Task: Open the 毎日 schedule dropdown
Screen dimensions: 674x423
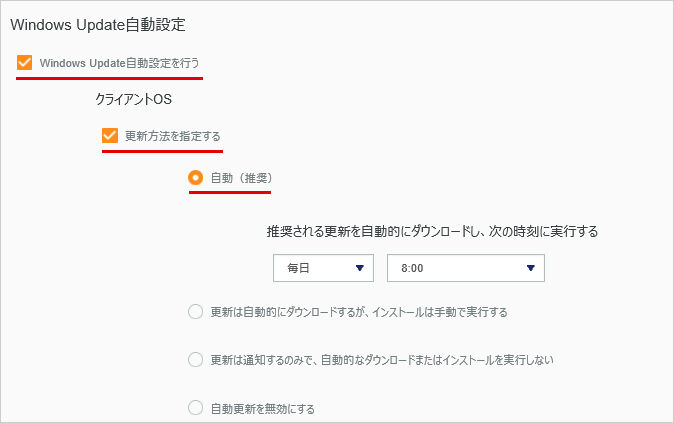Action: click(x=323, y=268)
